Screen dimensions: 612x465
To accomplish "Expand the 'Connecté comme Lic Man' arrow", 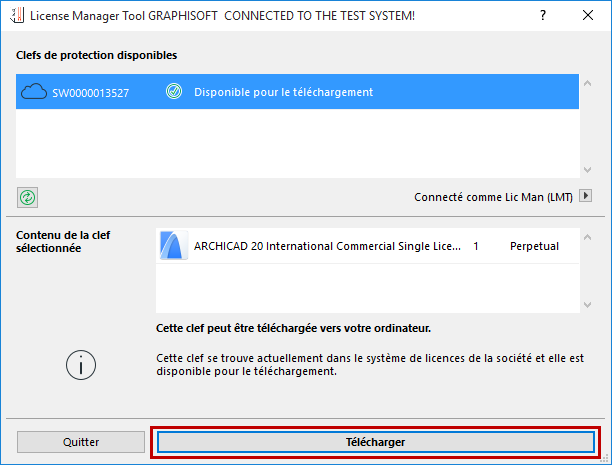I will pos(585,195).
